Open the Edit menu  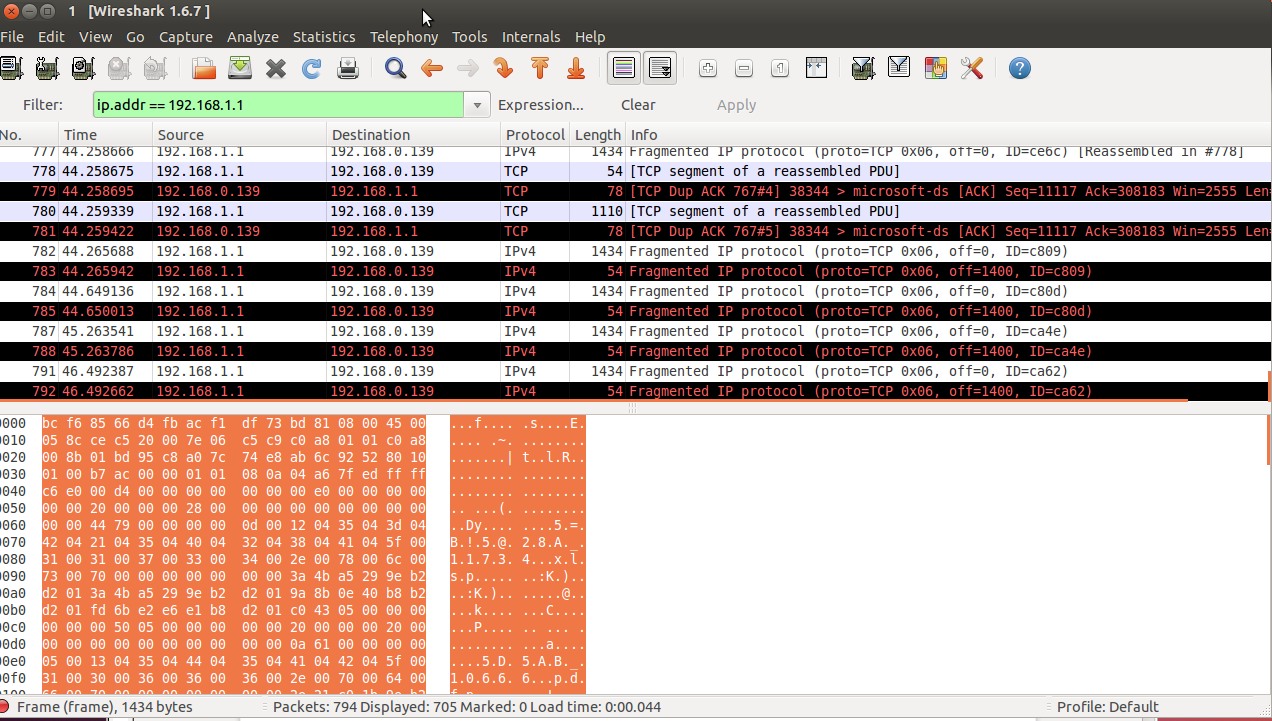(x=51, y=36)
